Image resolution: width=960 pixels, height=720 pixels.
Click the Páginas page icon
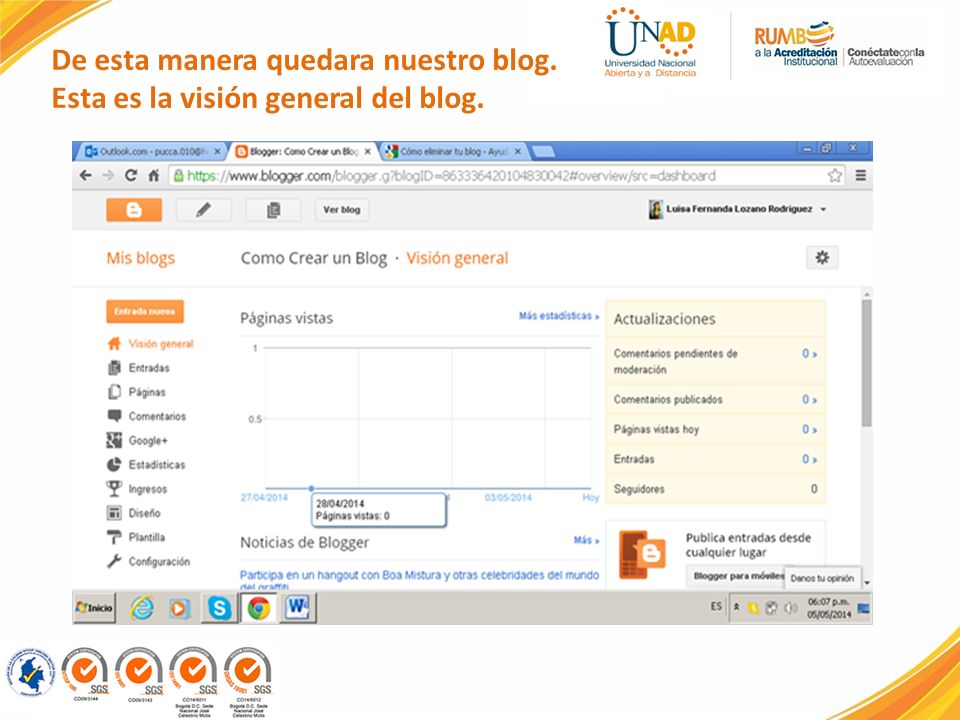coord(114,392)
